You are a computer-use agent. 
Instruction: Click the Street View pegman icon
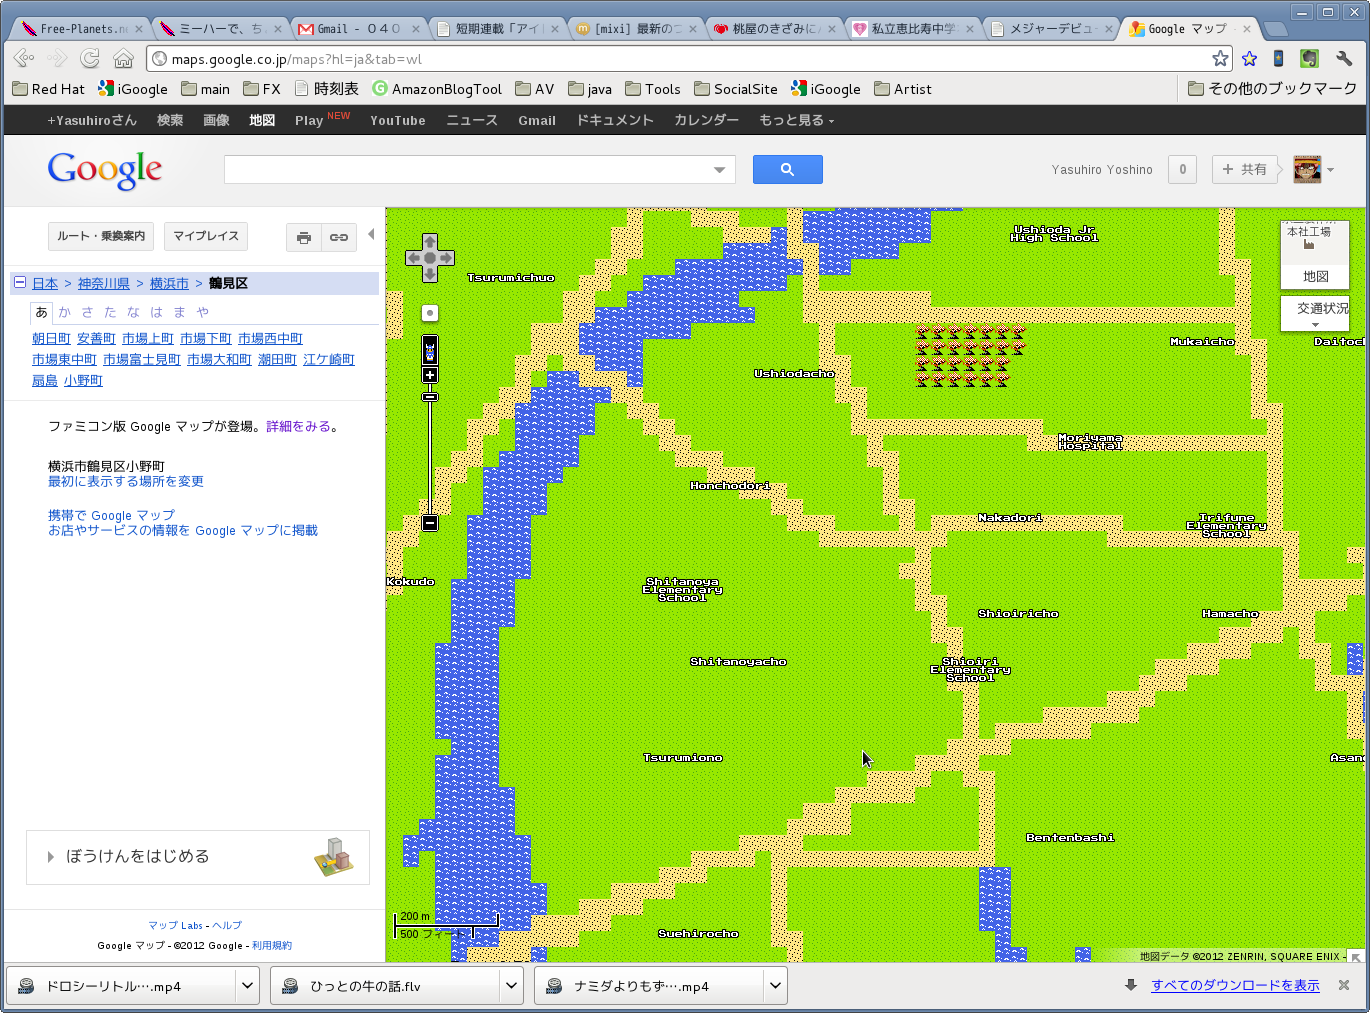(430, 350)
